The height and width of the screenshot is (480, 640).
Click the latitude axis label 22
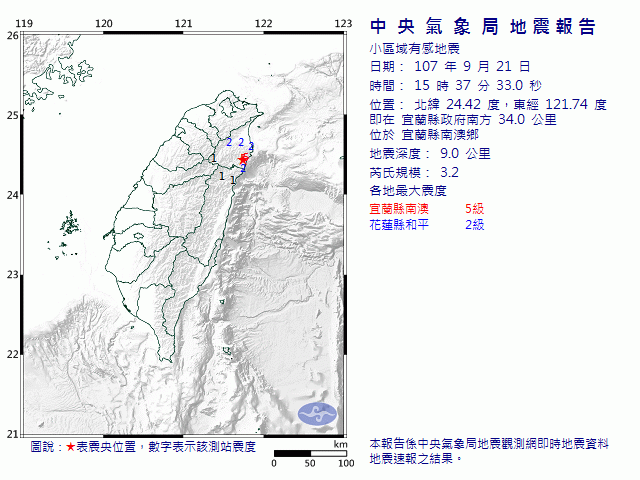click(x=12, y=354)
